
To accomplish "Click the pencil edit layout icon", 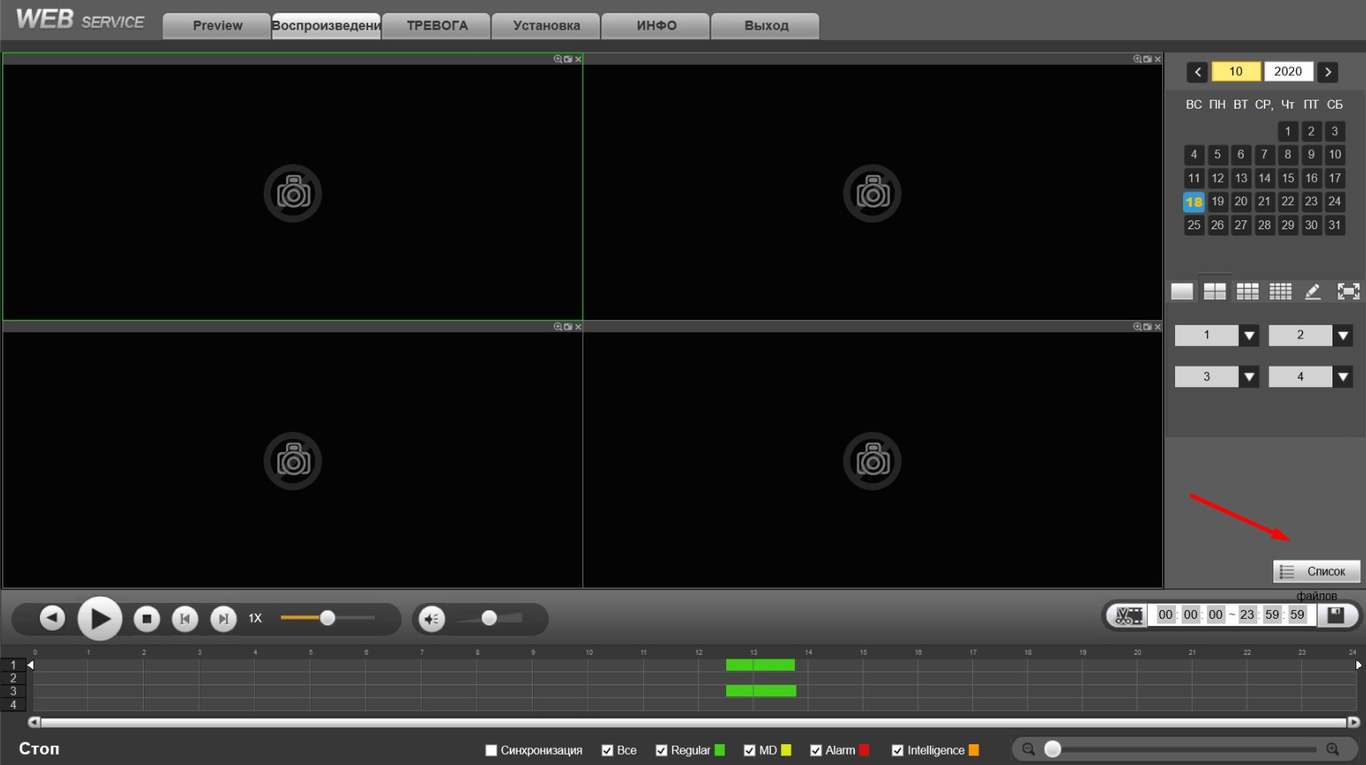I will 1313,291.
